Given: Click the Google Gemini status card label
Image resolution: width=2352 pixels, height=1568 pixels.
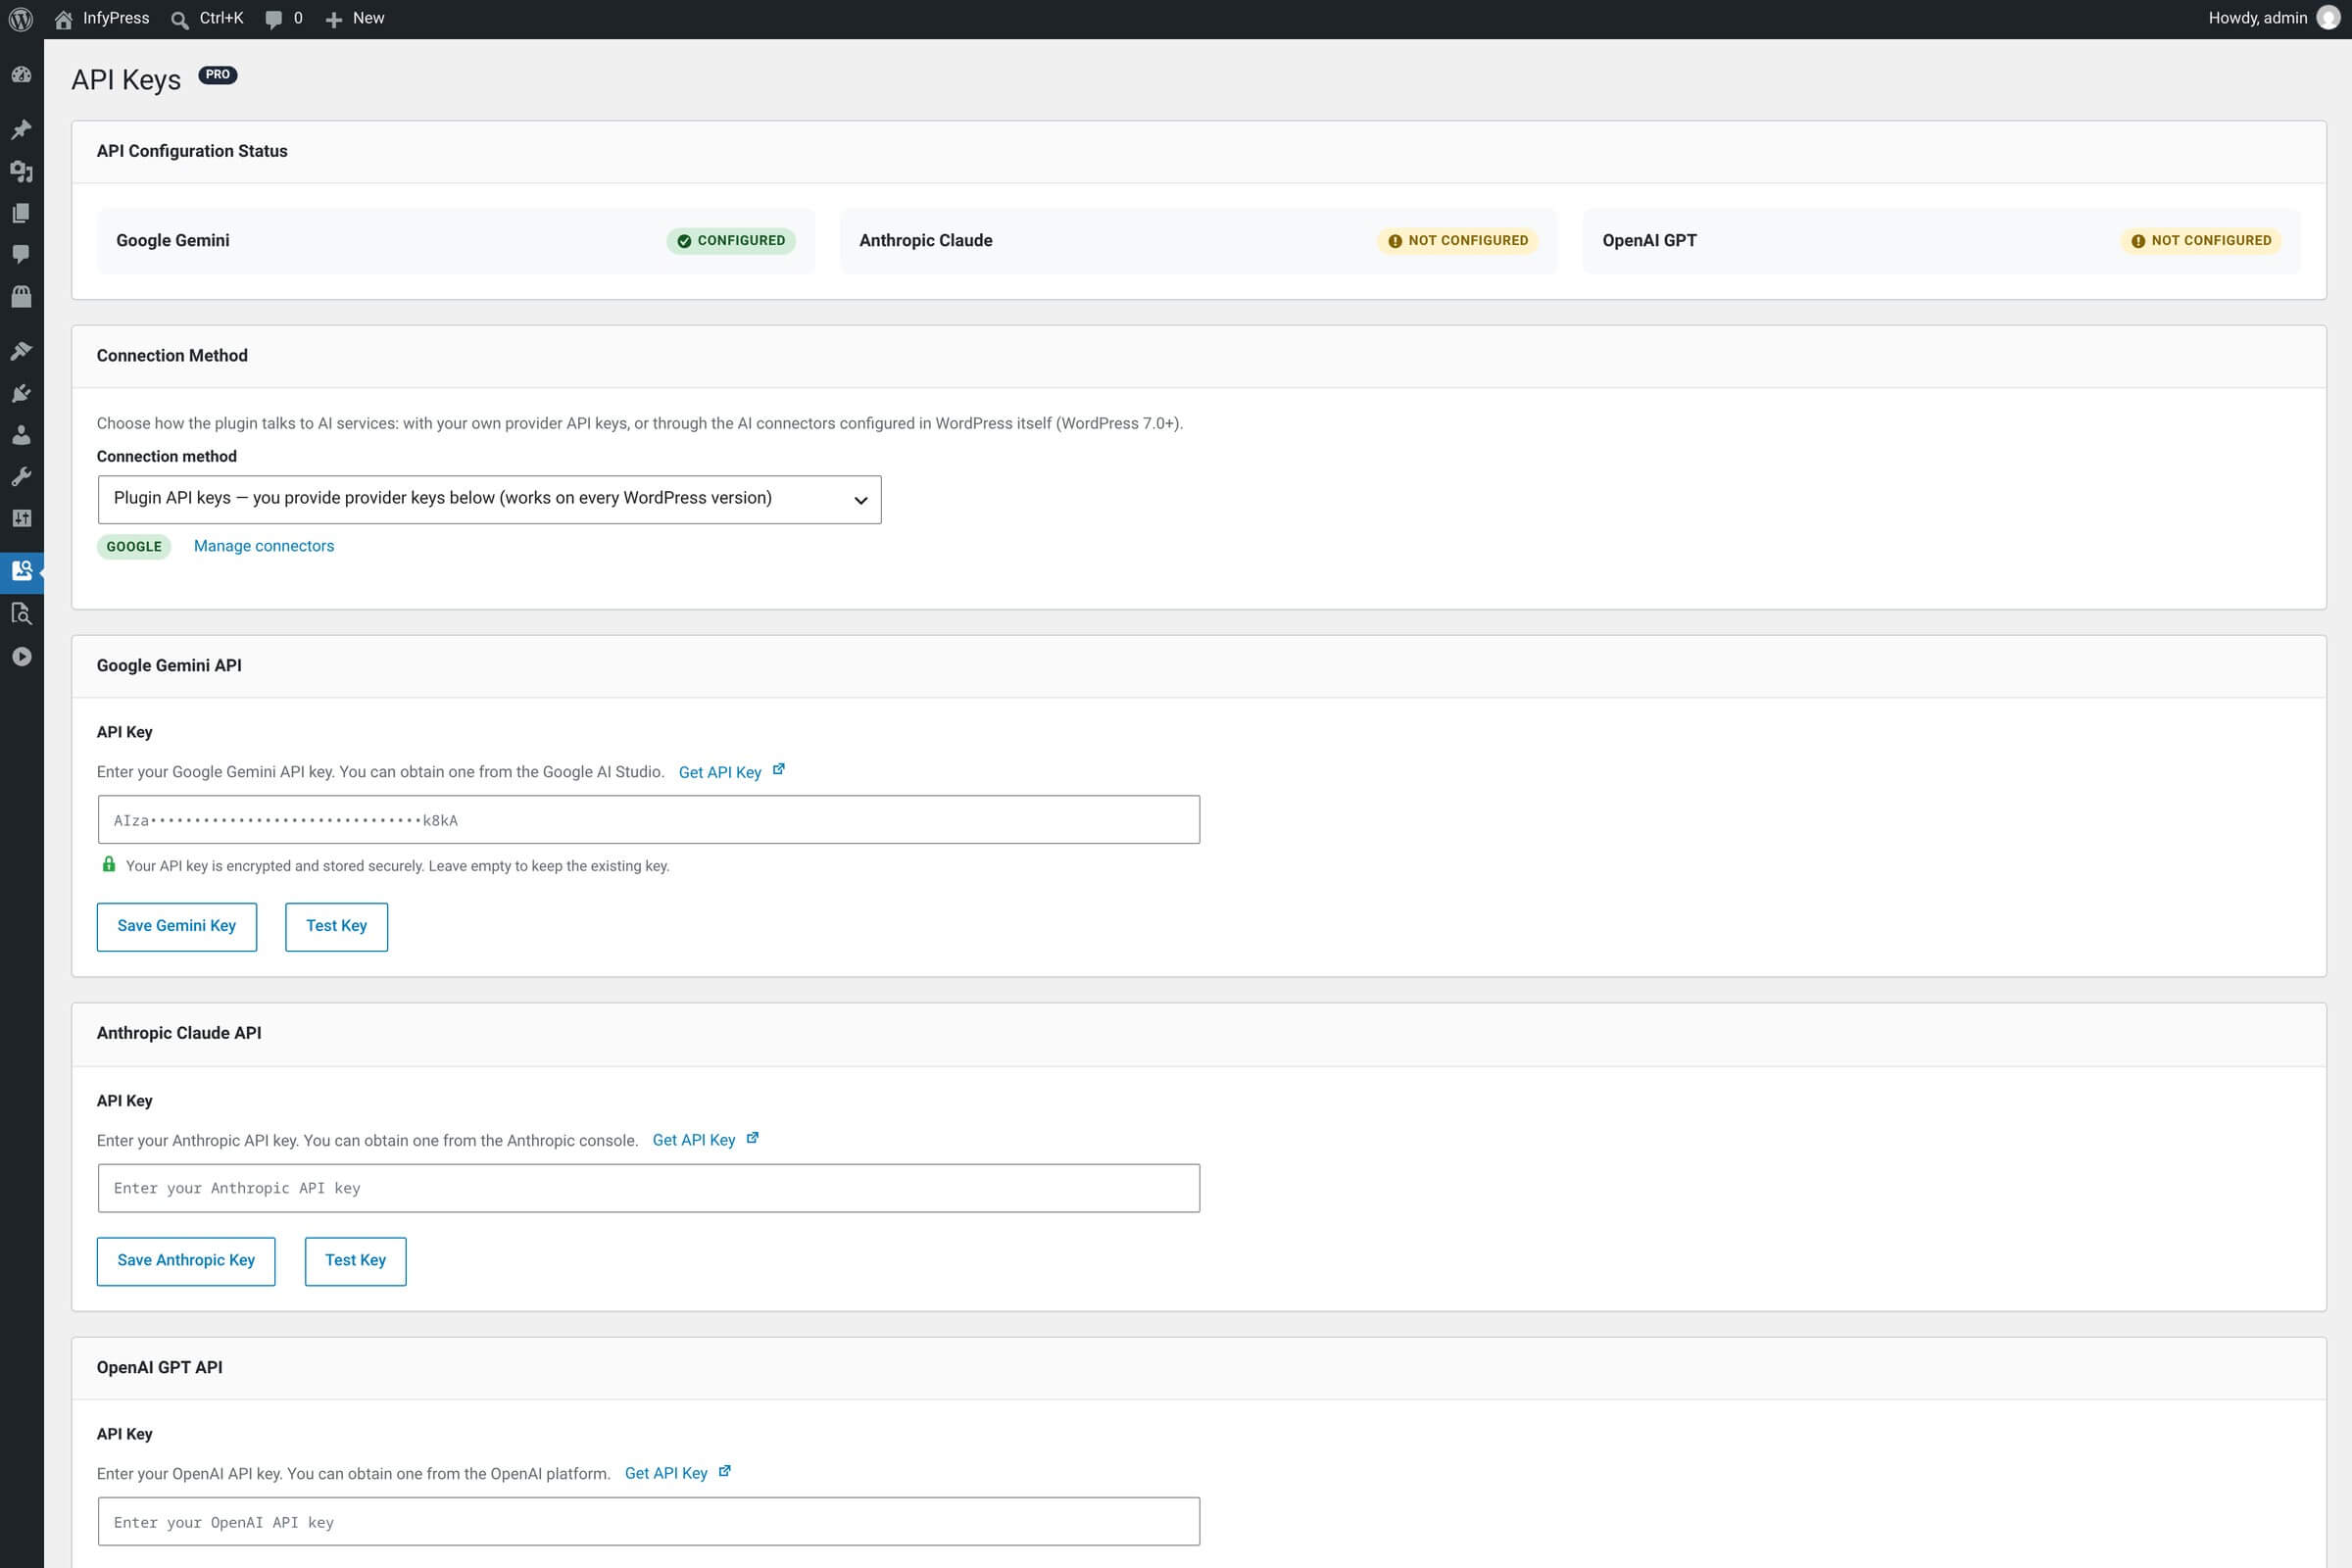Looking at the screenshot, I should 173,240.
